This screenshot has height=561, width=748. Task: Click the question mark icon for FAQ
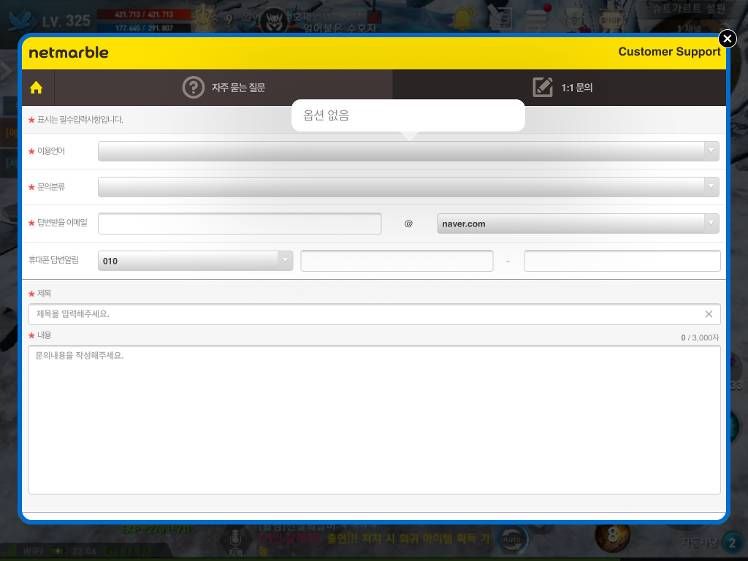click(193, 87)
